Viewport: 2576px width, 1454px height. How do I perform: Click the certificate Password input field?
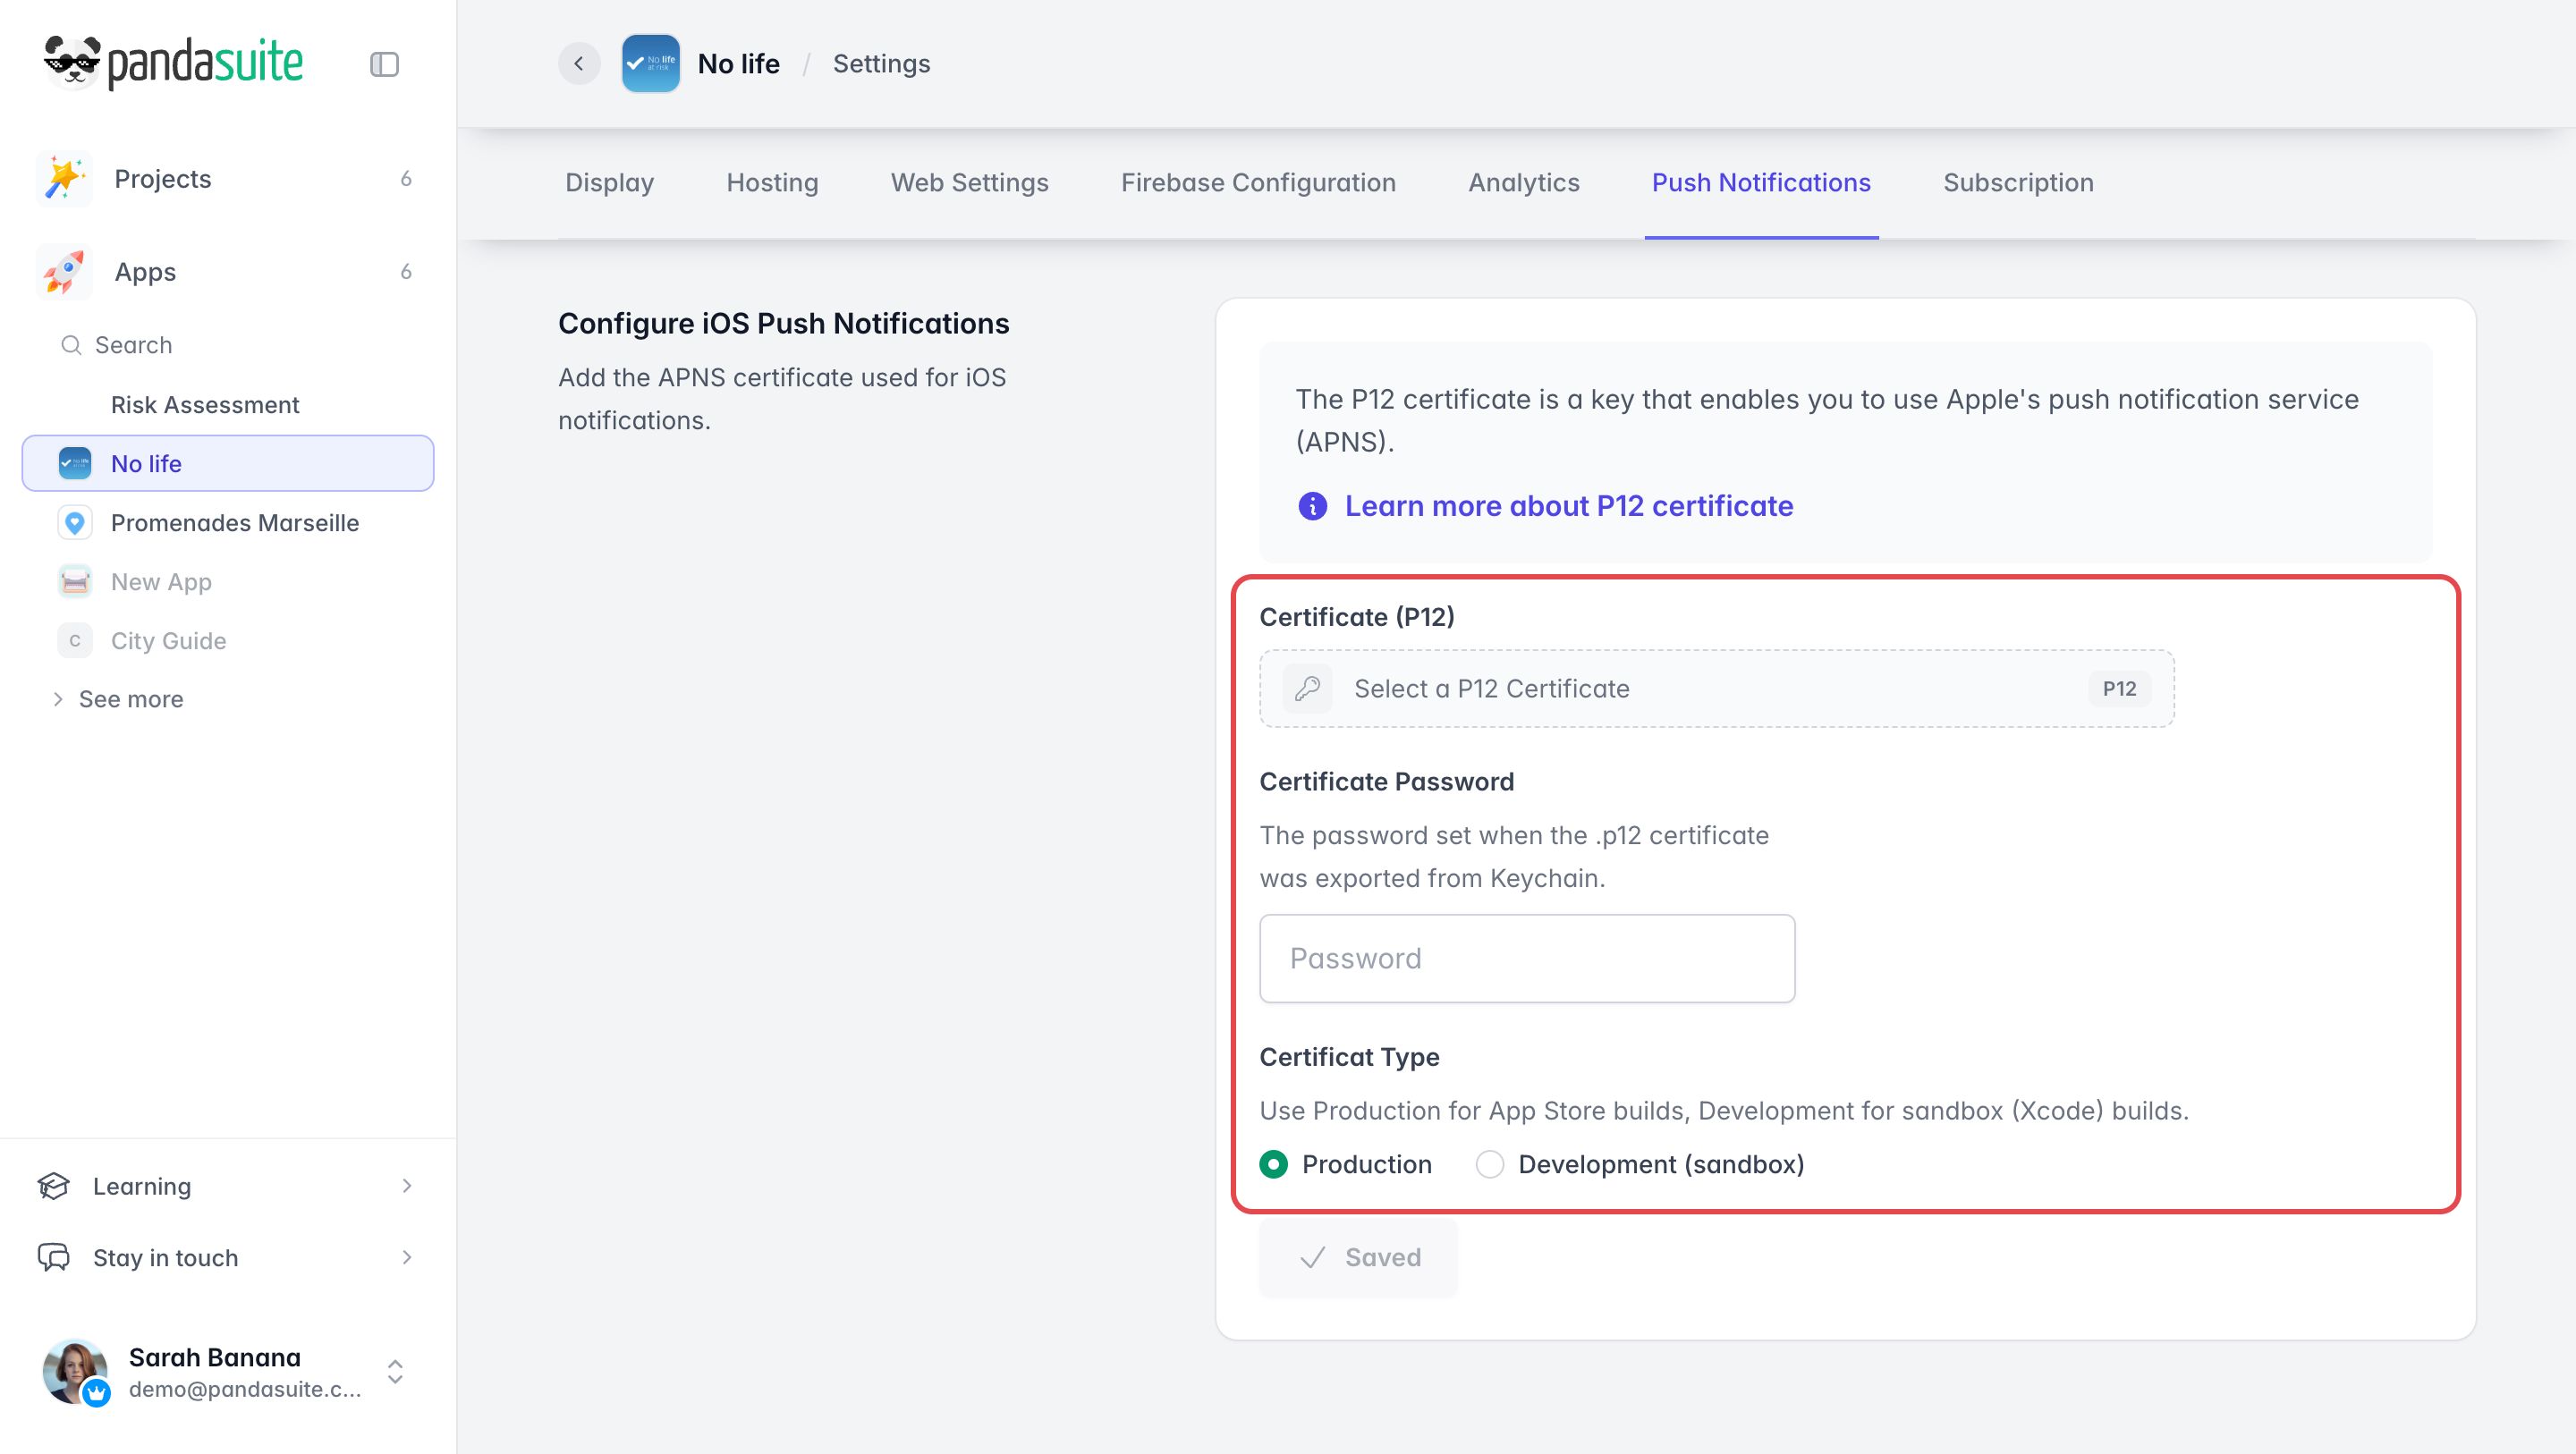(x=1527, y=958)
